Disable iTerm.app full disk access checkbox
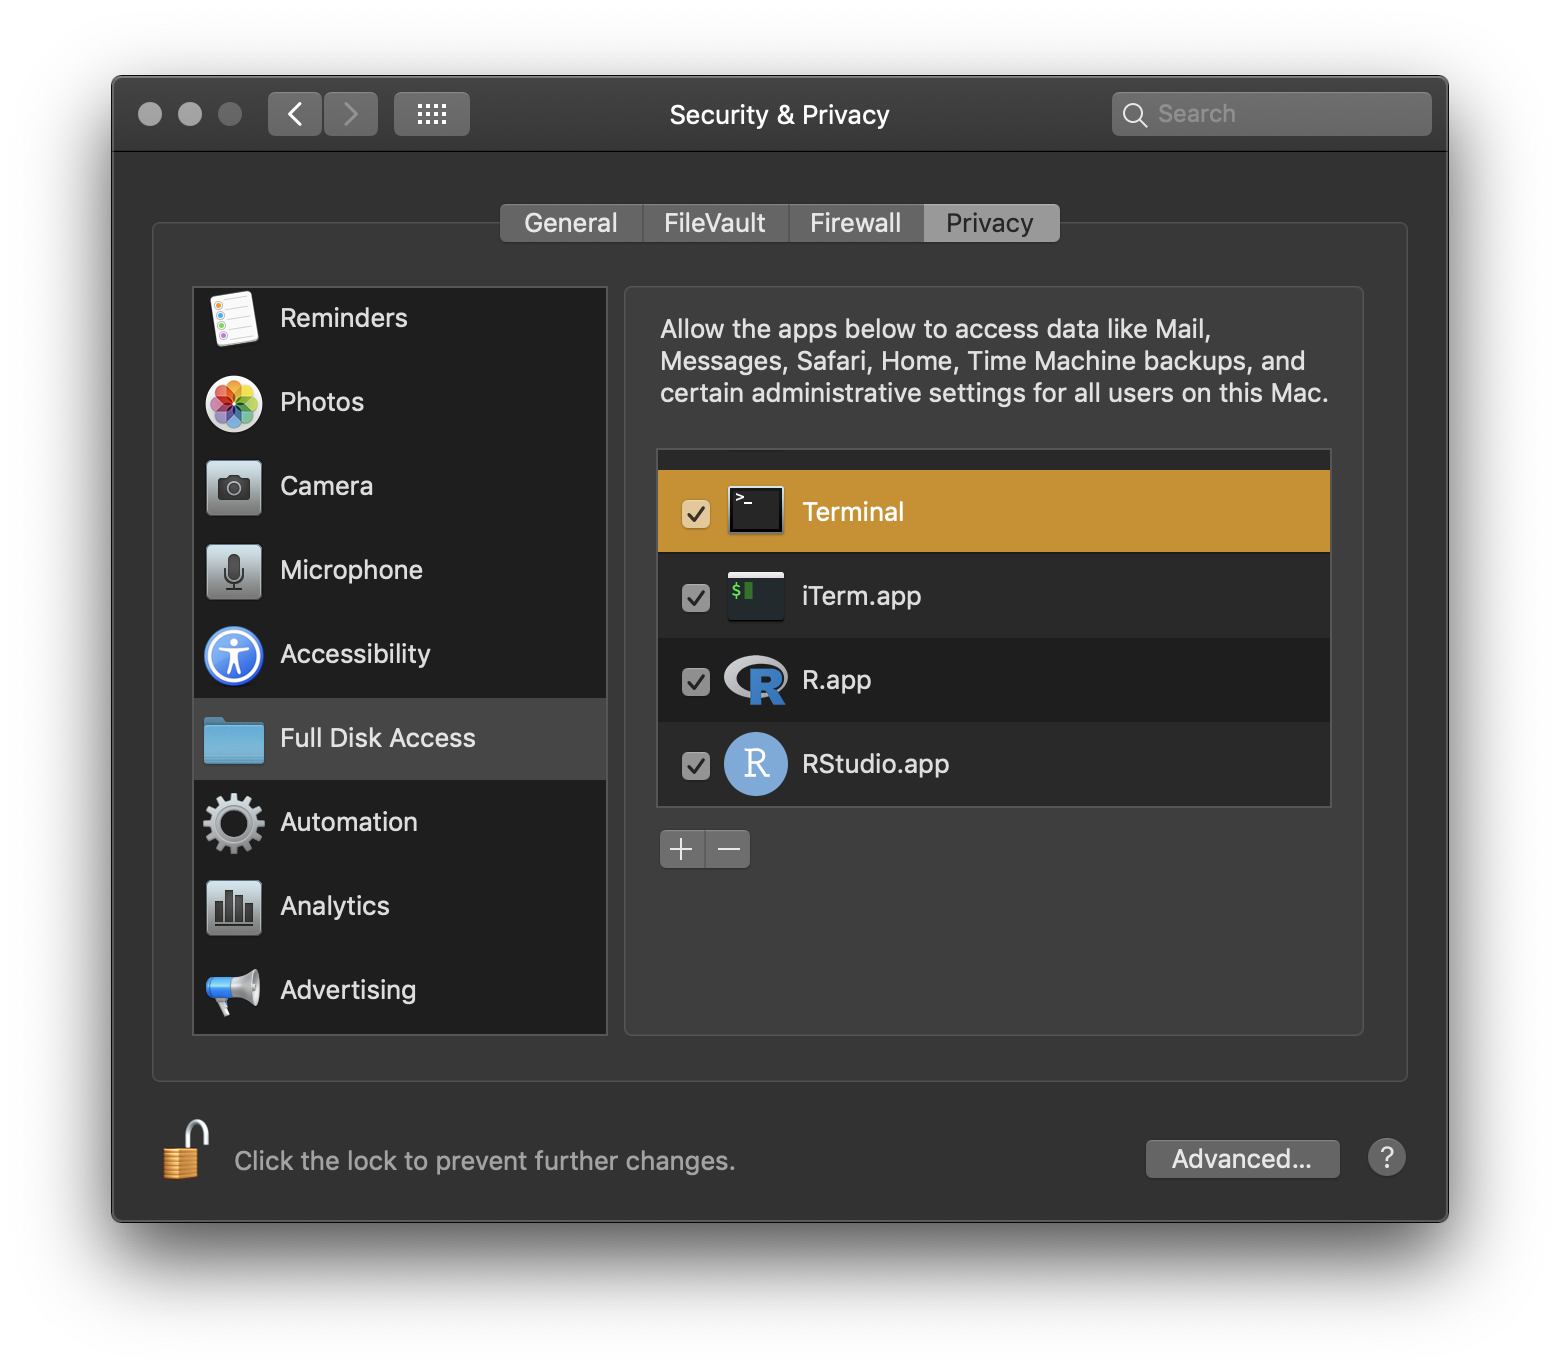 click(695, 598)
